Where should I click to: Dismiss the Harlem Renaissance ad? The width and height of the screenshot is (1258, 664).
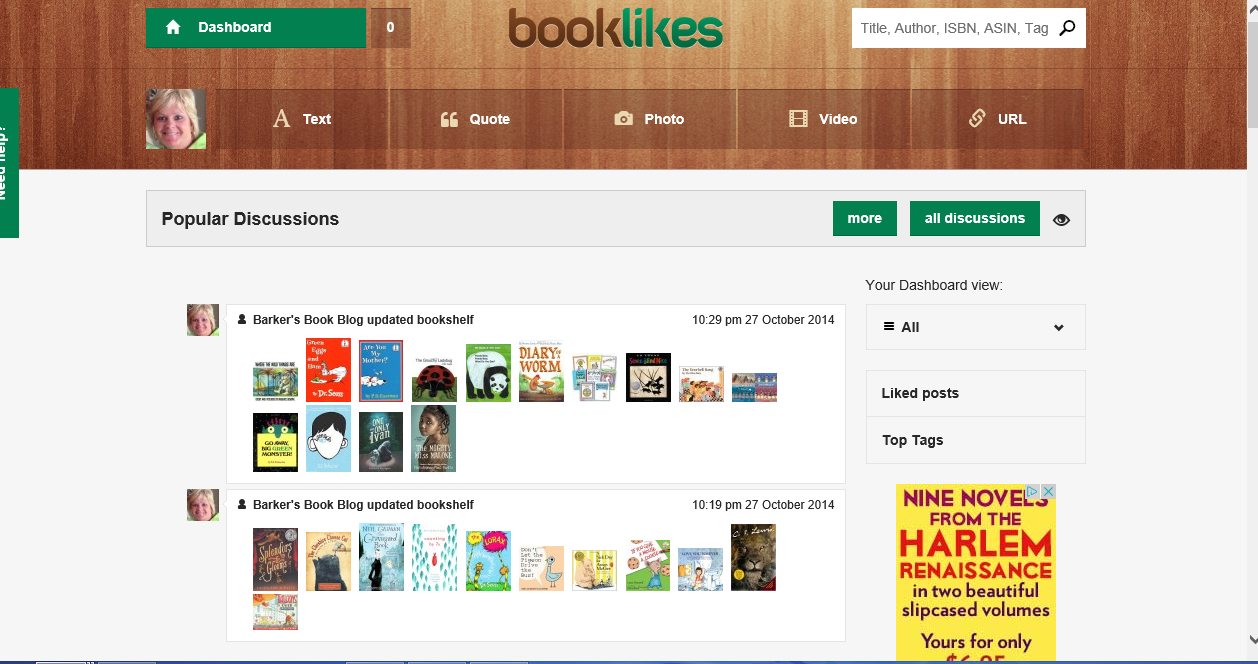pyautogui.click(x=1050, y=492)
